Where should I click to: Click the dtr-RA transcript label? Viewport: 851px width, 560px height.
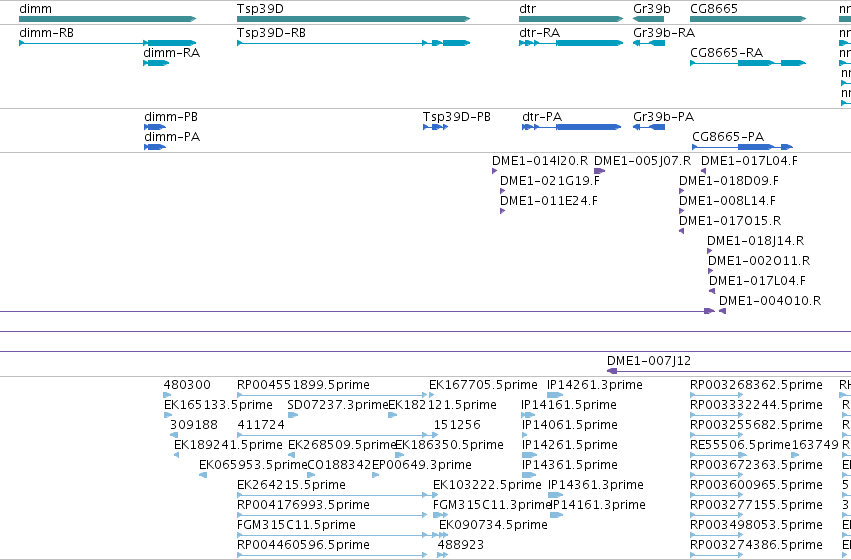coord(539,33)
